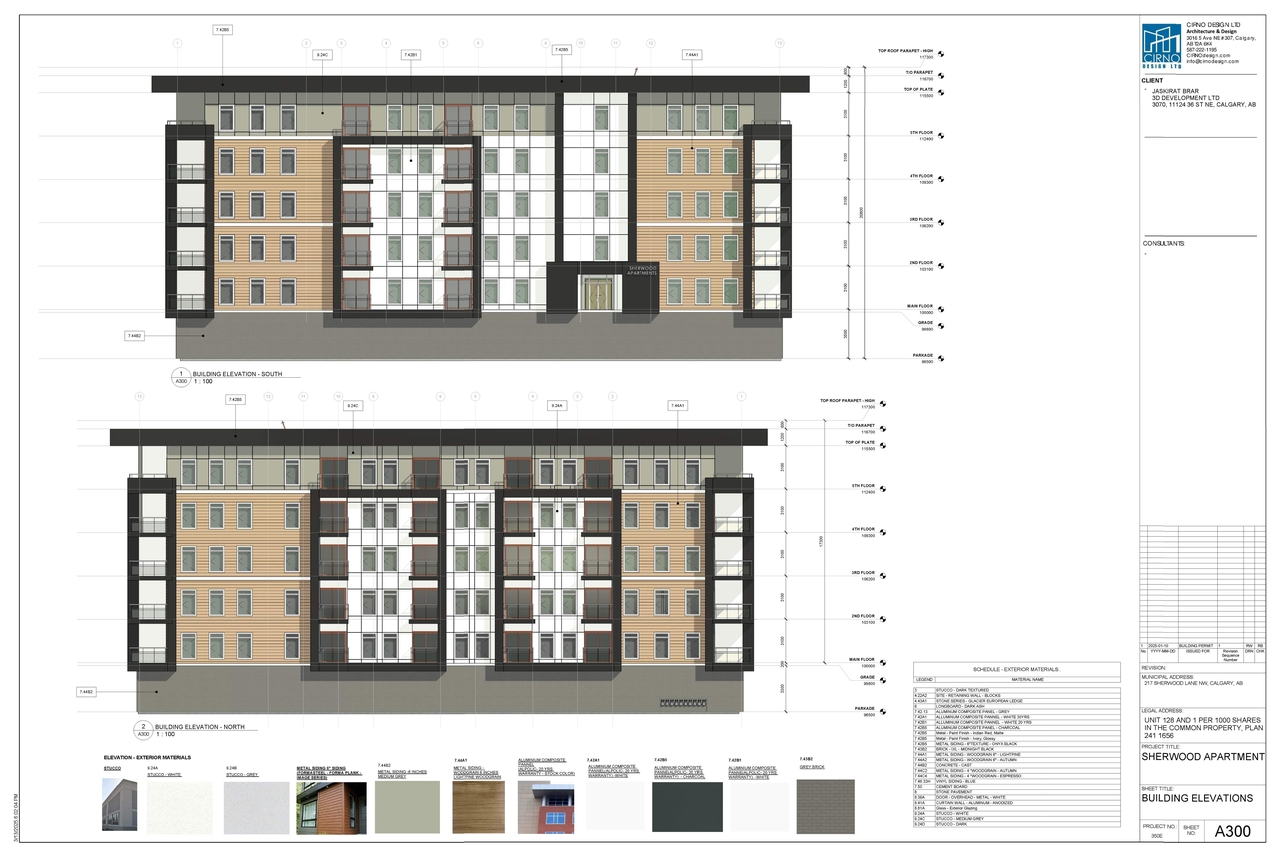The height and width of the screenshot is (854, 1280).
Task: Select the CONCRETE - CAST schedule row
Action: pos(1016,764)
